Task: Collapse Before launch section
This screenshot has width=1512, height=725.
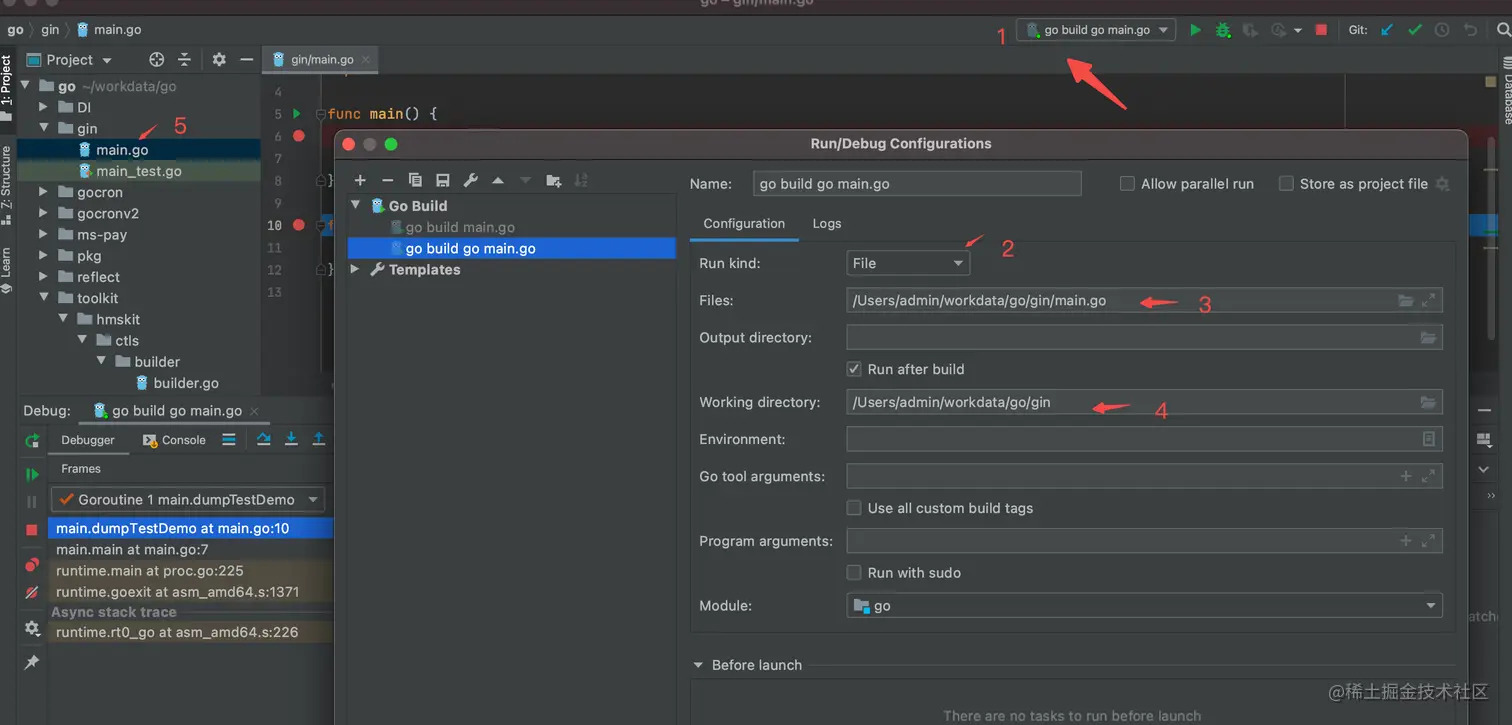Action: tap(698, 665)
